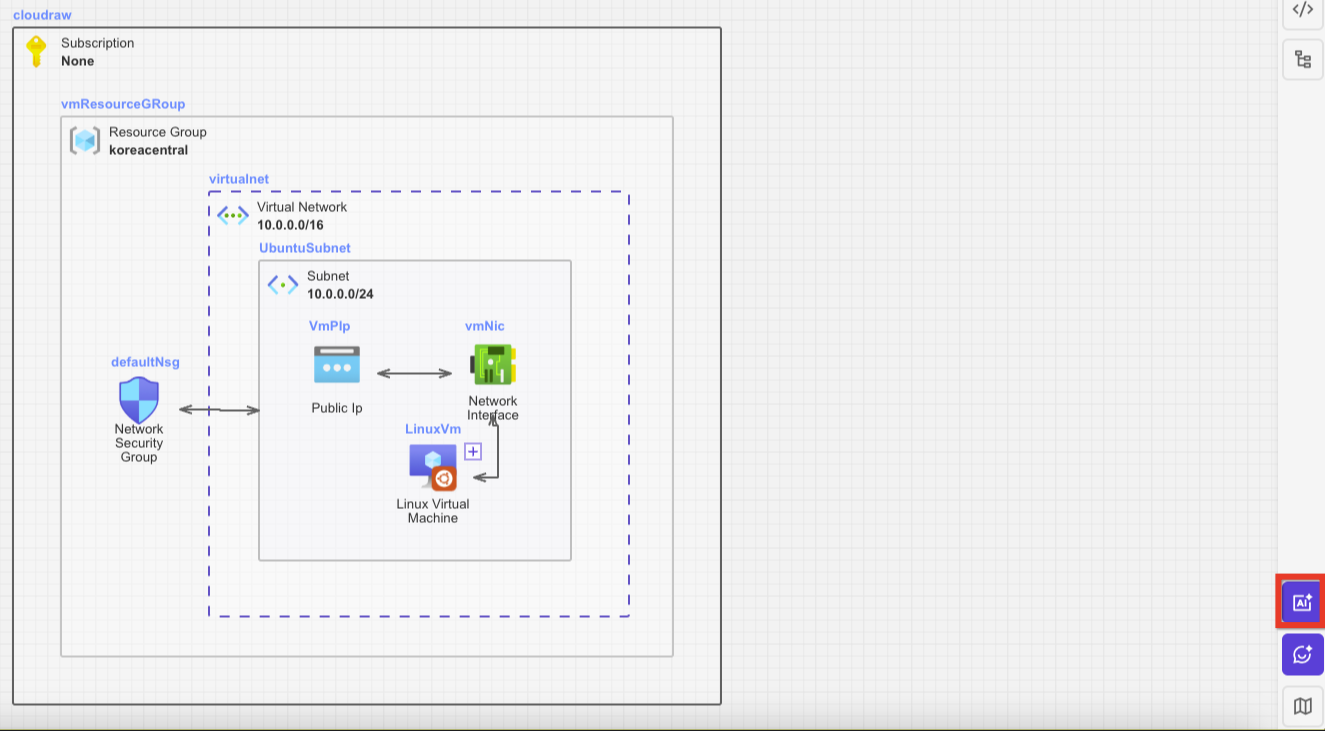Select the connector from defaultNsg to subnet

click(x=219, y=410)
